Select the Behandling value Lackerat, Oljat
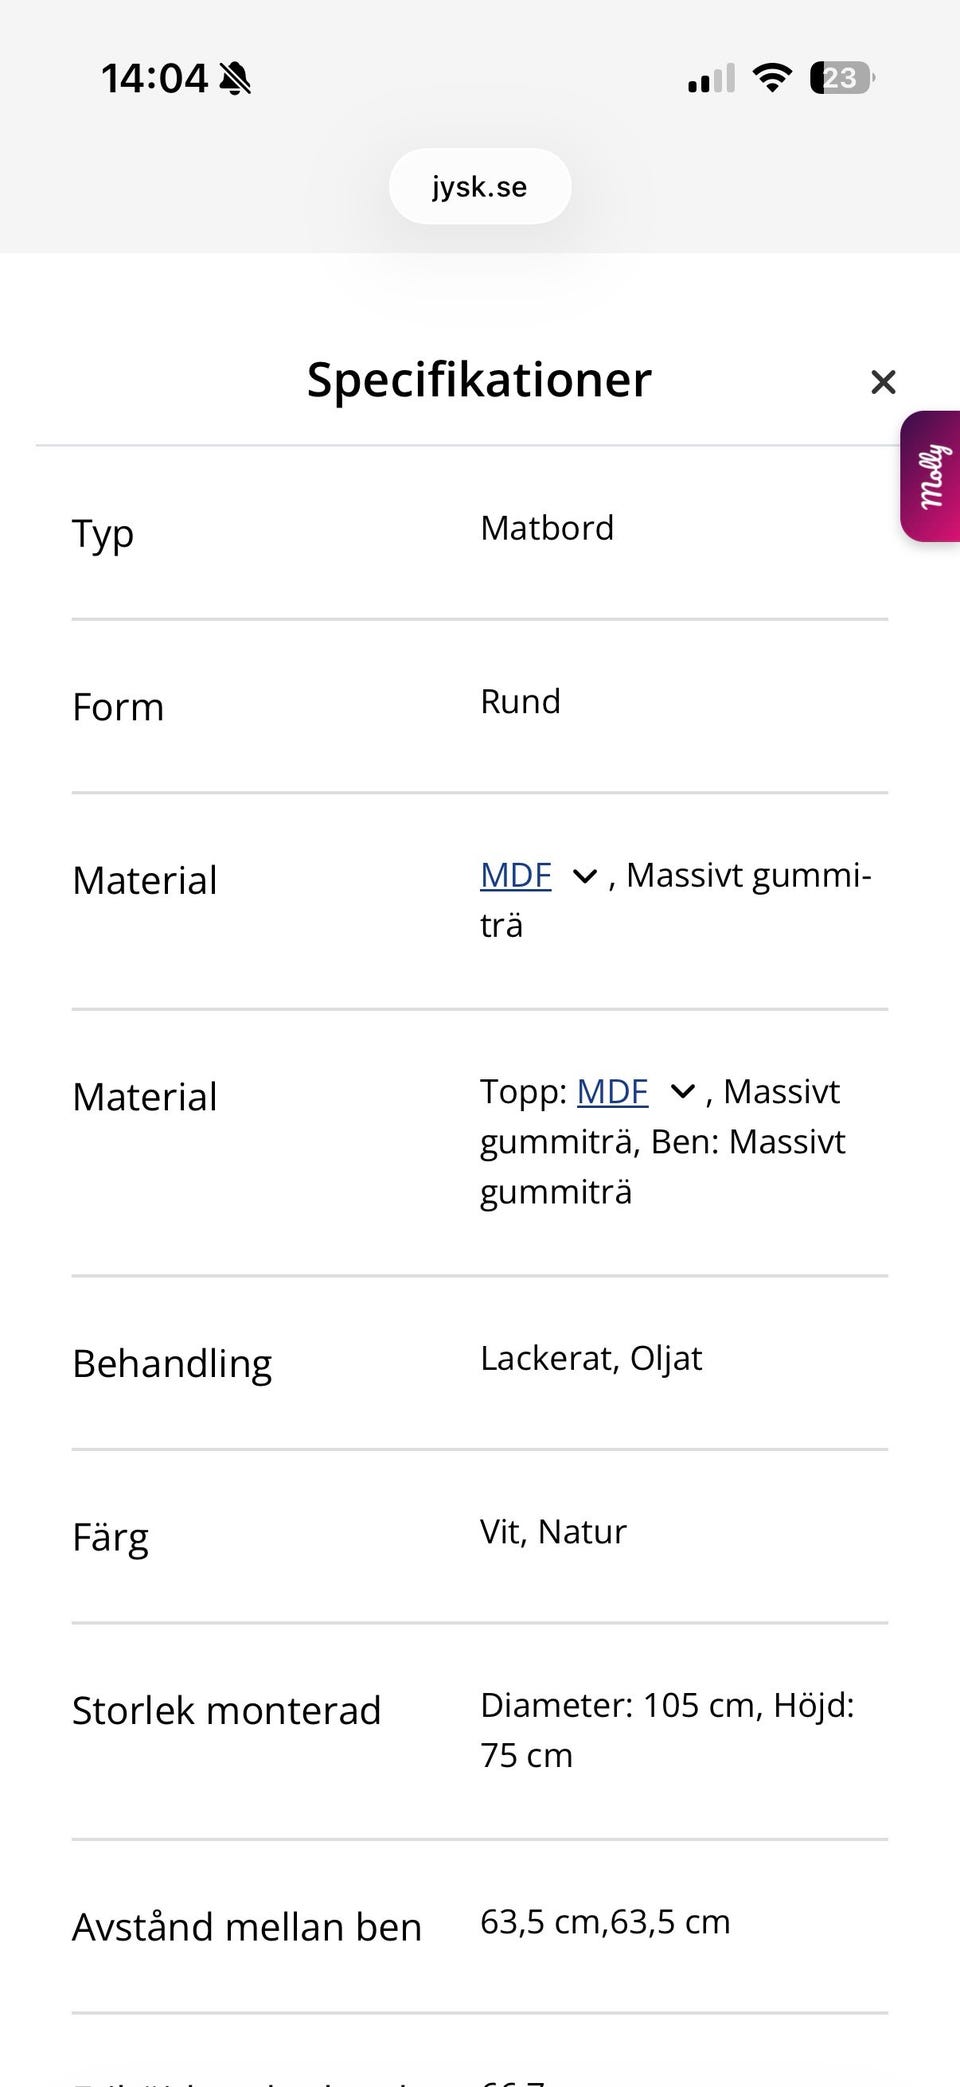This screenshot has width=960, height=2087. (591, 1358)
